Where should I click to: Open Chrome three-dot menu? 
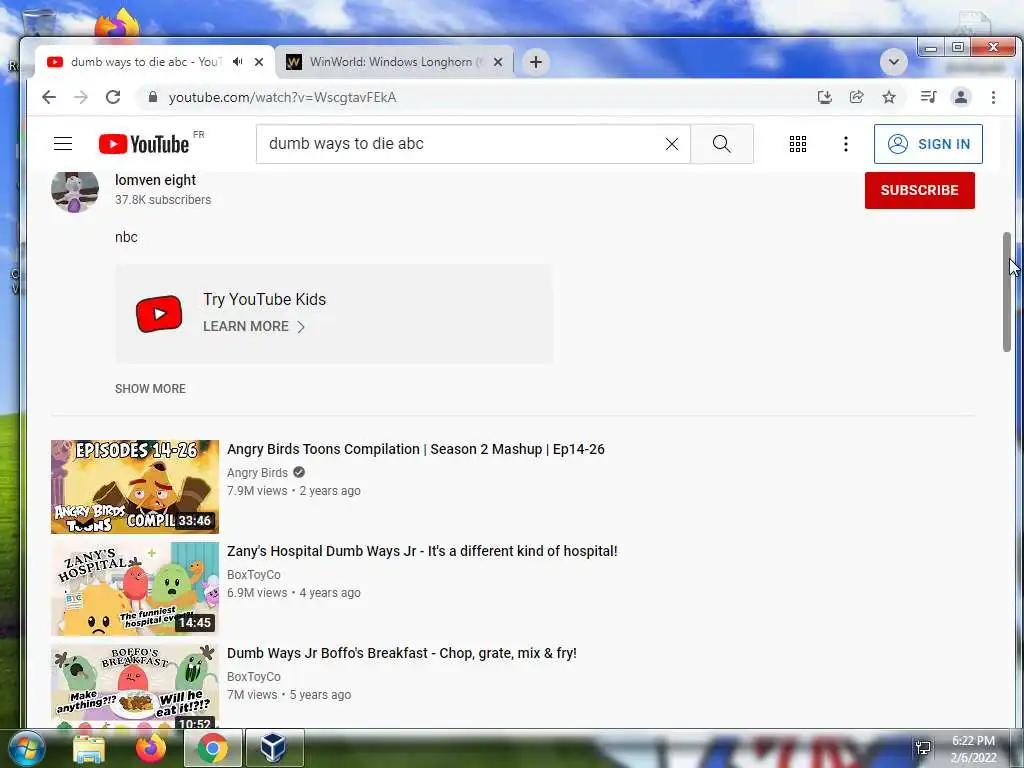click(x=993, y=97)
